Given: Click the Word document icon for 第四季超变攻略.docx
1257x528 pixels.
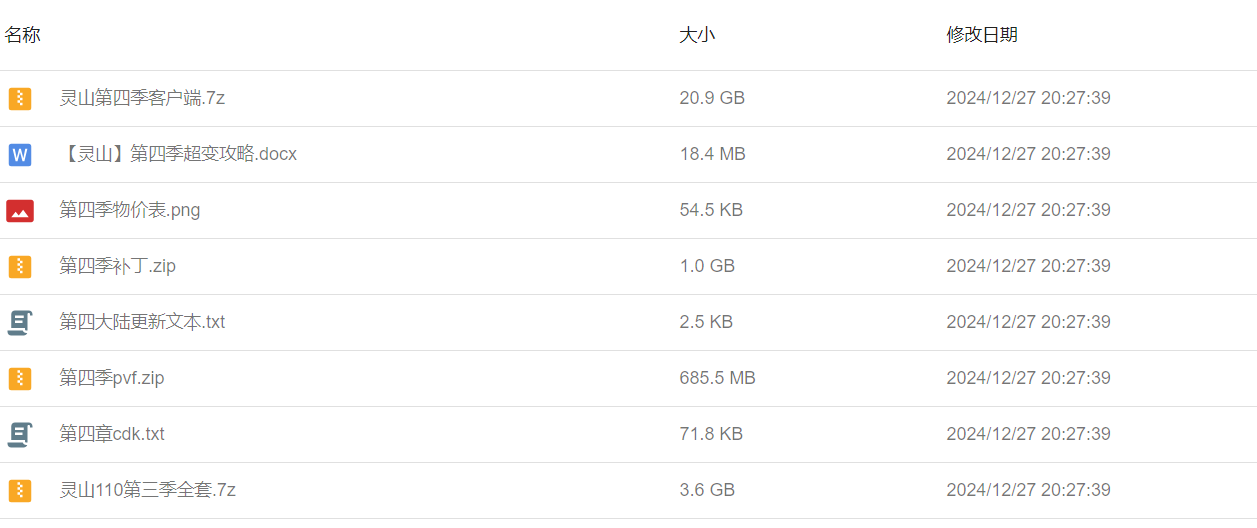Looking at the screenshot, I should click(20, 154).
